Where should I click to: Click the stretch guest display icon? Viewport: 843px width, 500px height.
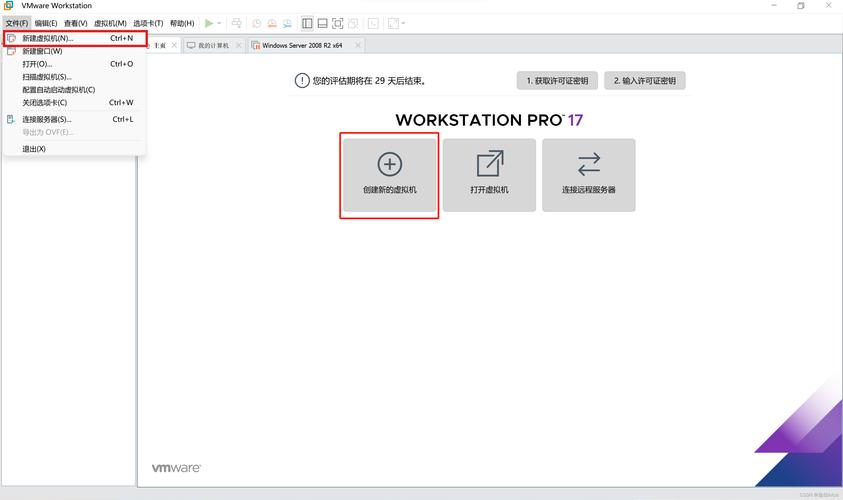pos(394,23)
